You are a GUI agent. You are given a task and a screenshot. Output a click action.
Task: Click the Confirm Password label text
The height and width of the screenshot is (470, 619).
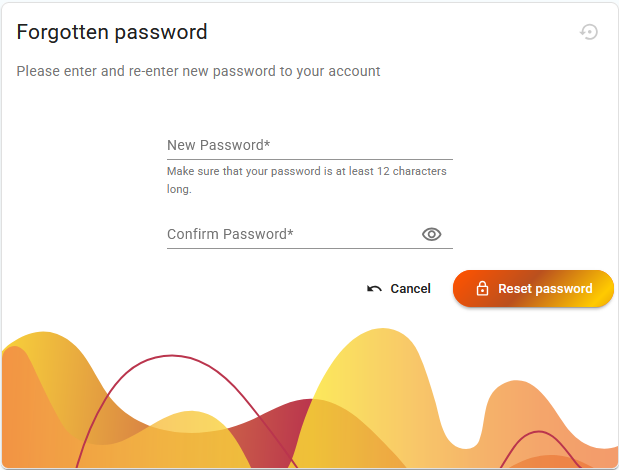tap(230, 234)
